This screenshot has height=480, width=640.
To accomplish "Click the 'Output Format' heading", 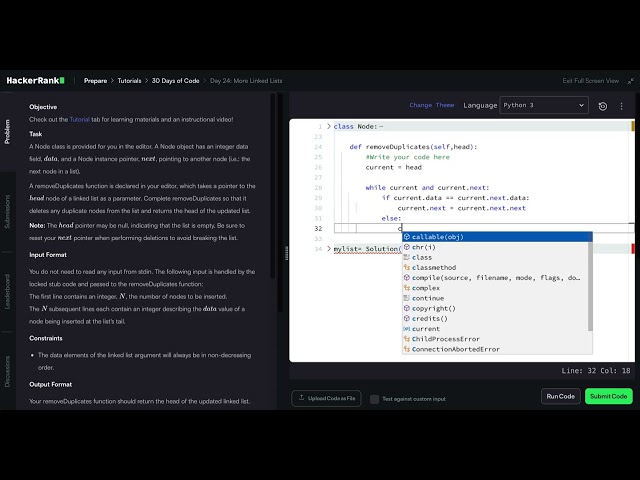I will pos(51,384).
